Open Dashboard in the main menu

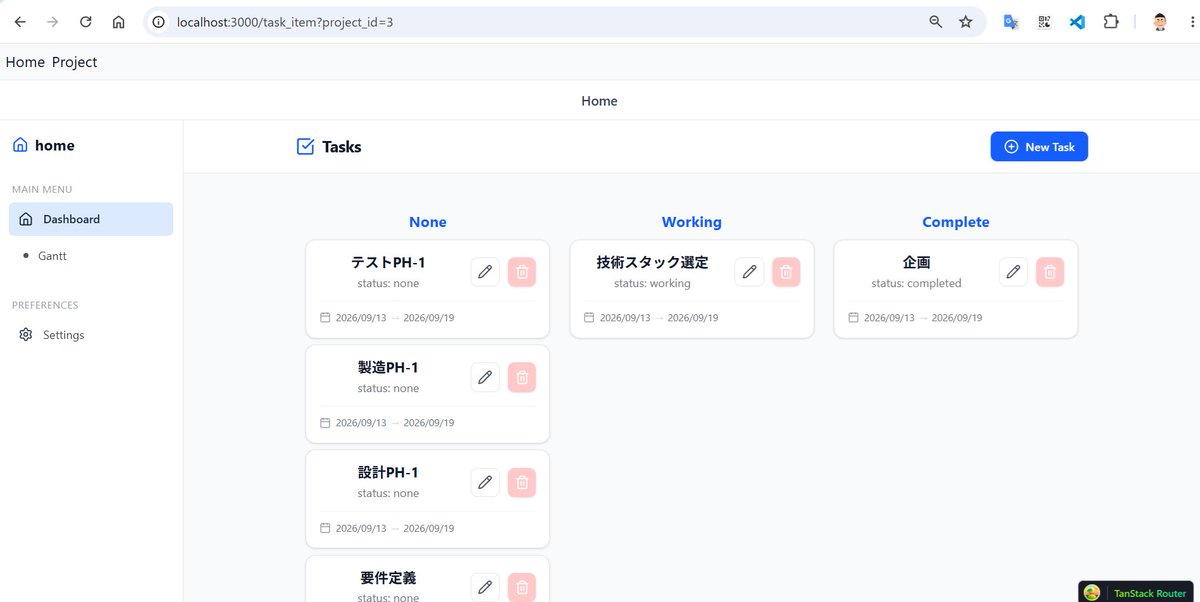click(x=91, y=219)
